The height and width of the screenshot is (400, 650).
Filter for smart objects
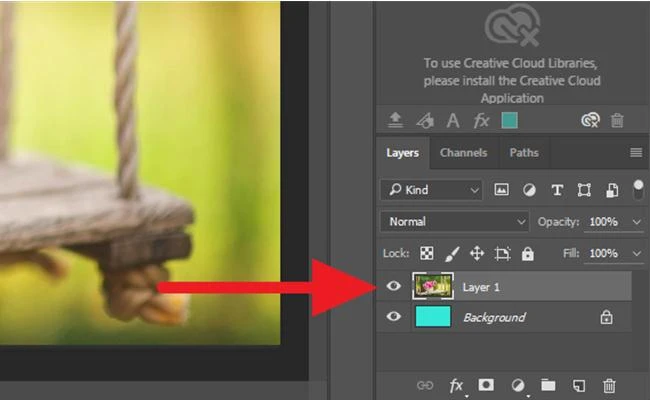click(x=612, y=190)
